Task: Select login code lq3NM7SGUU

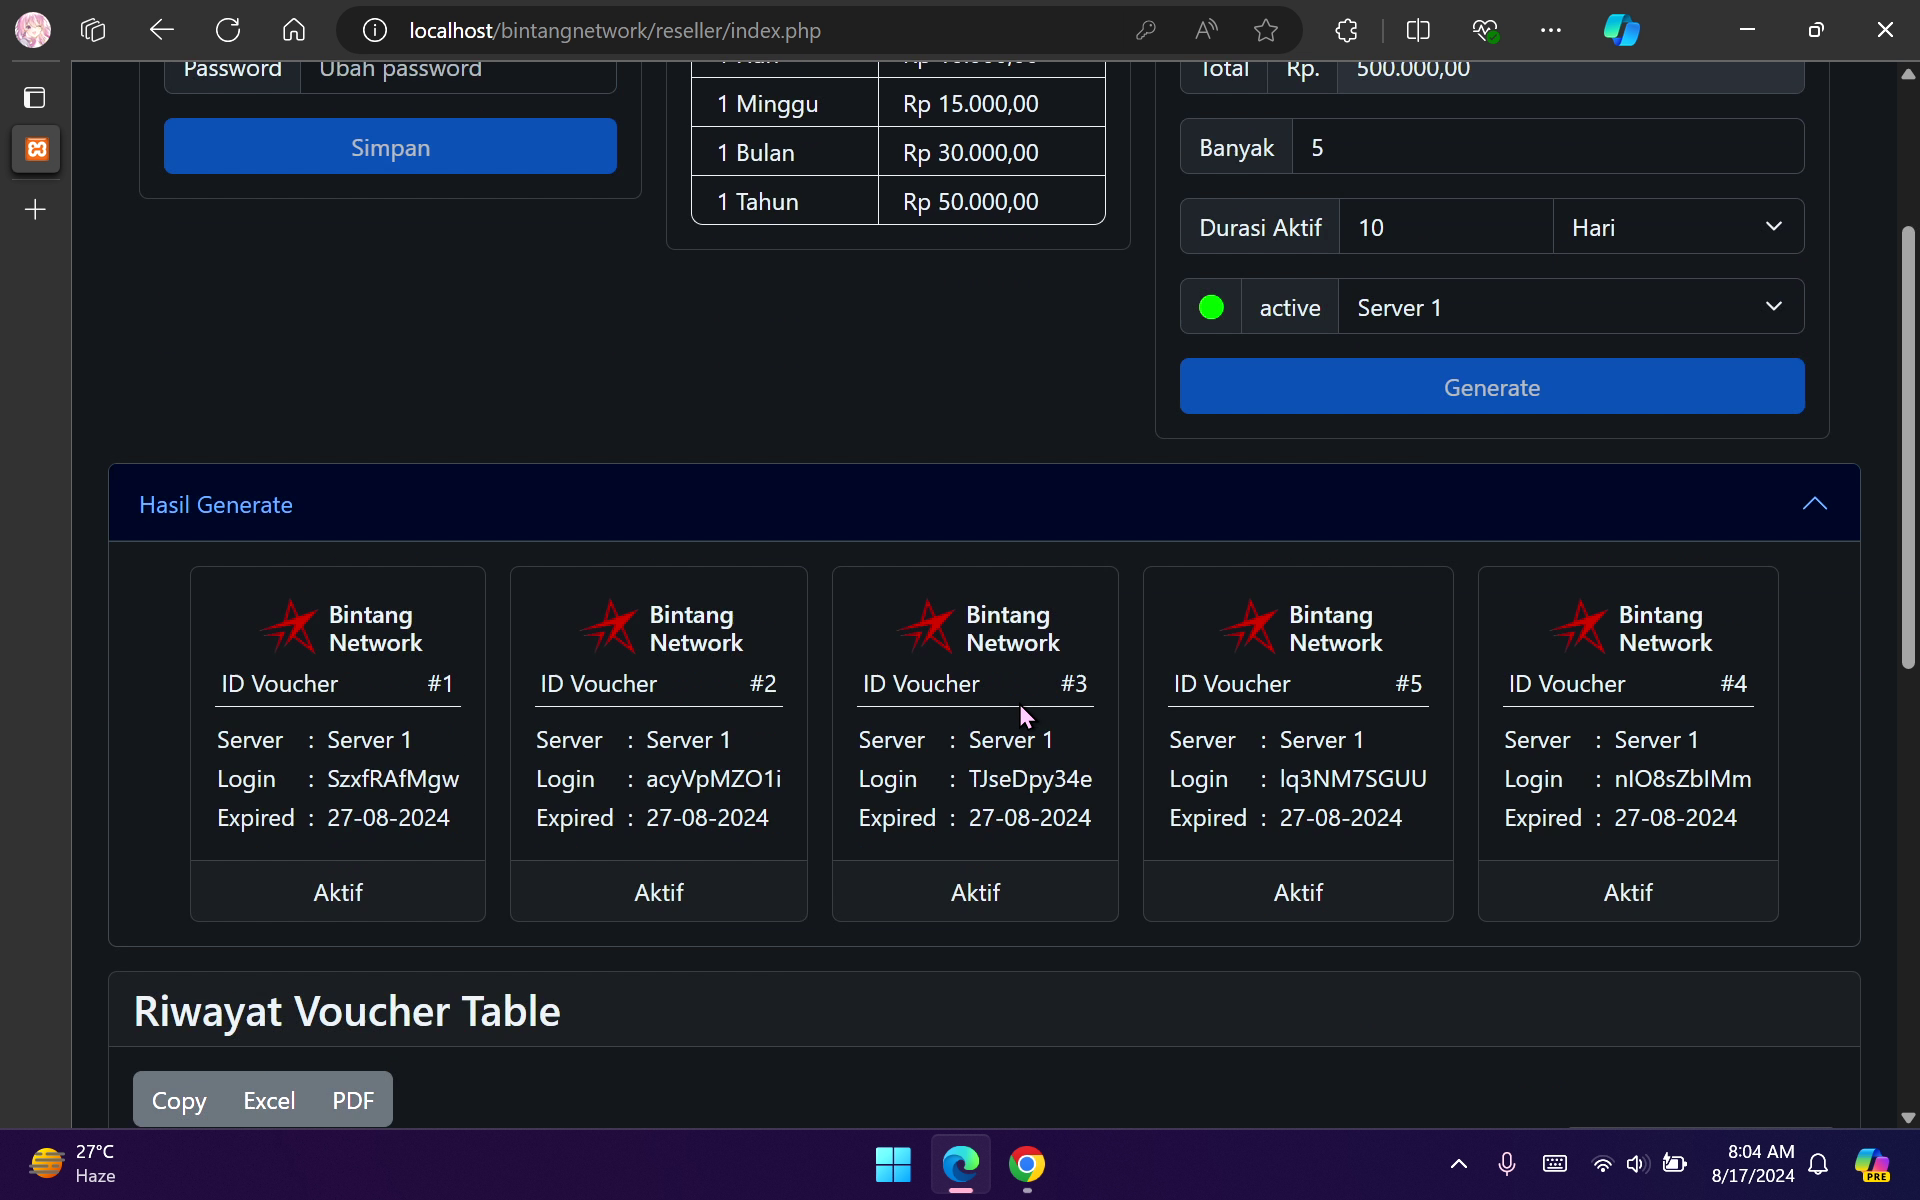Action: click(1353, 779)
